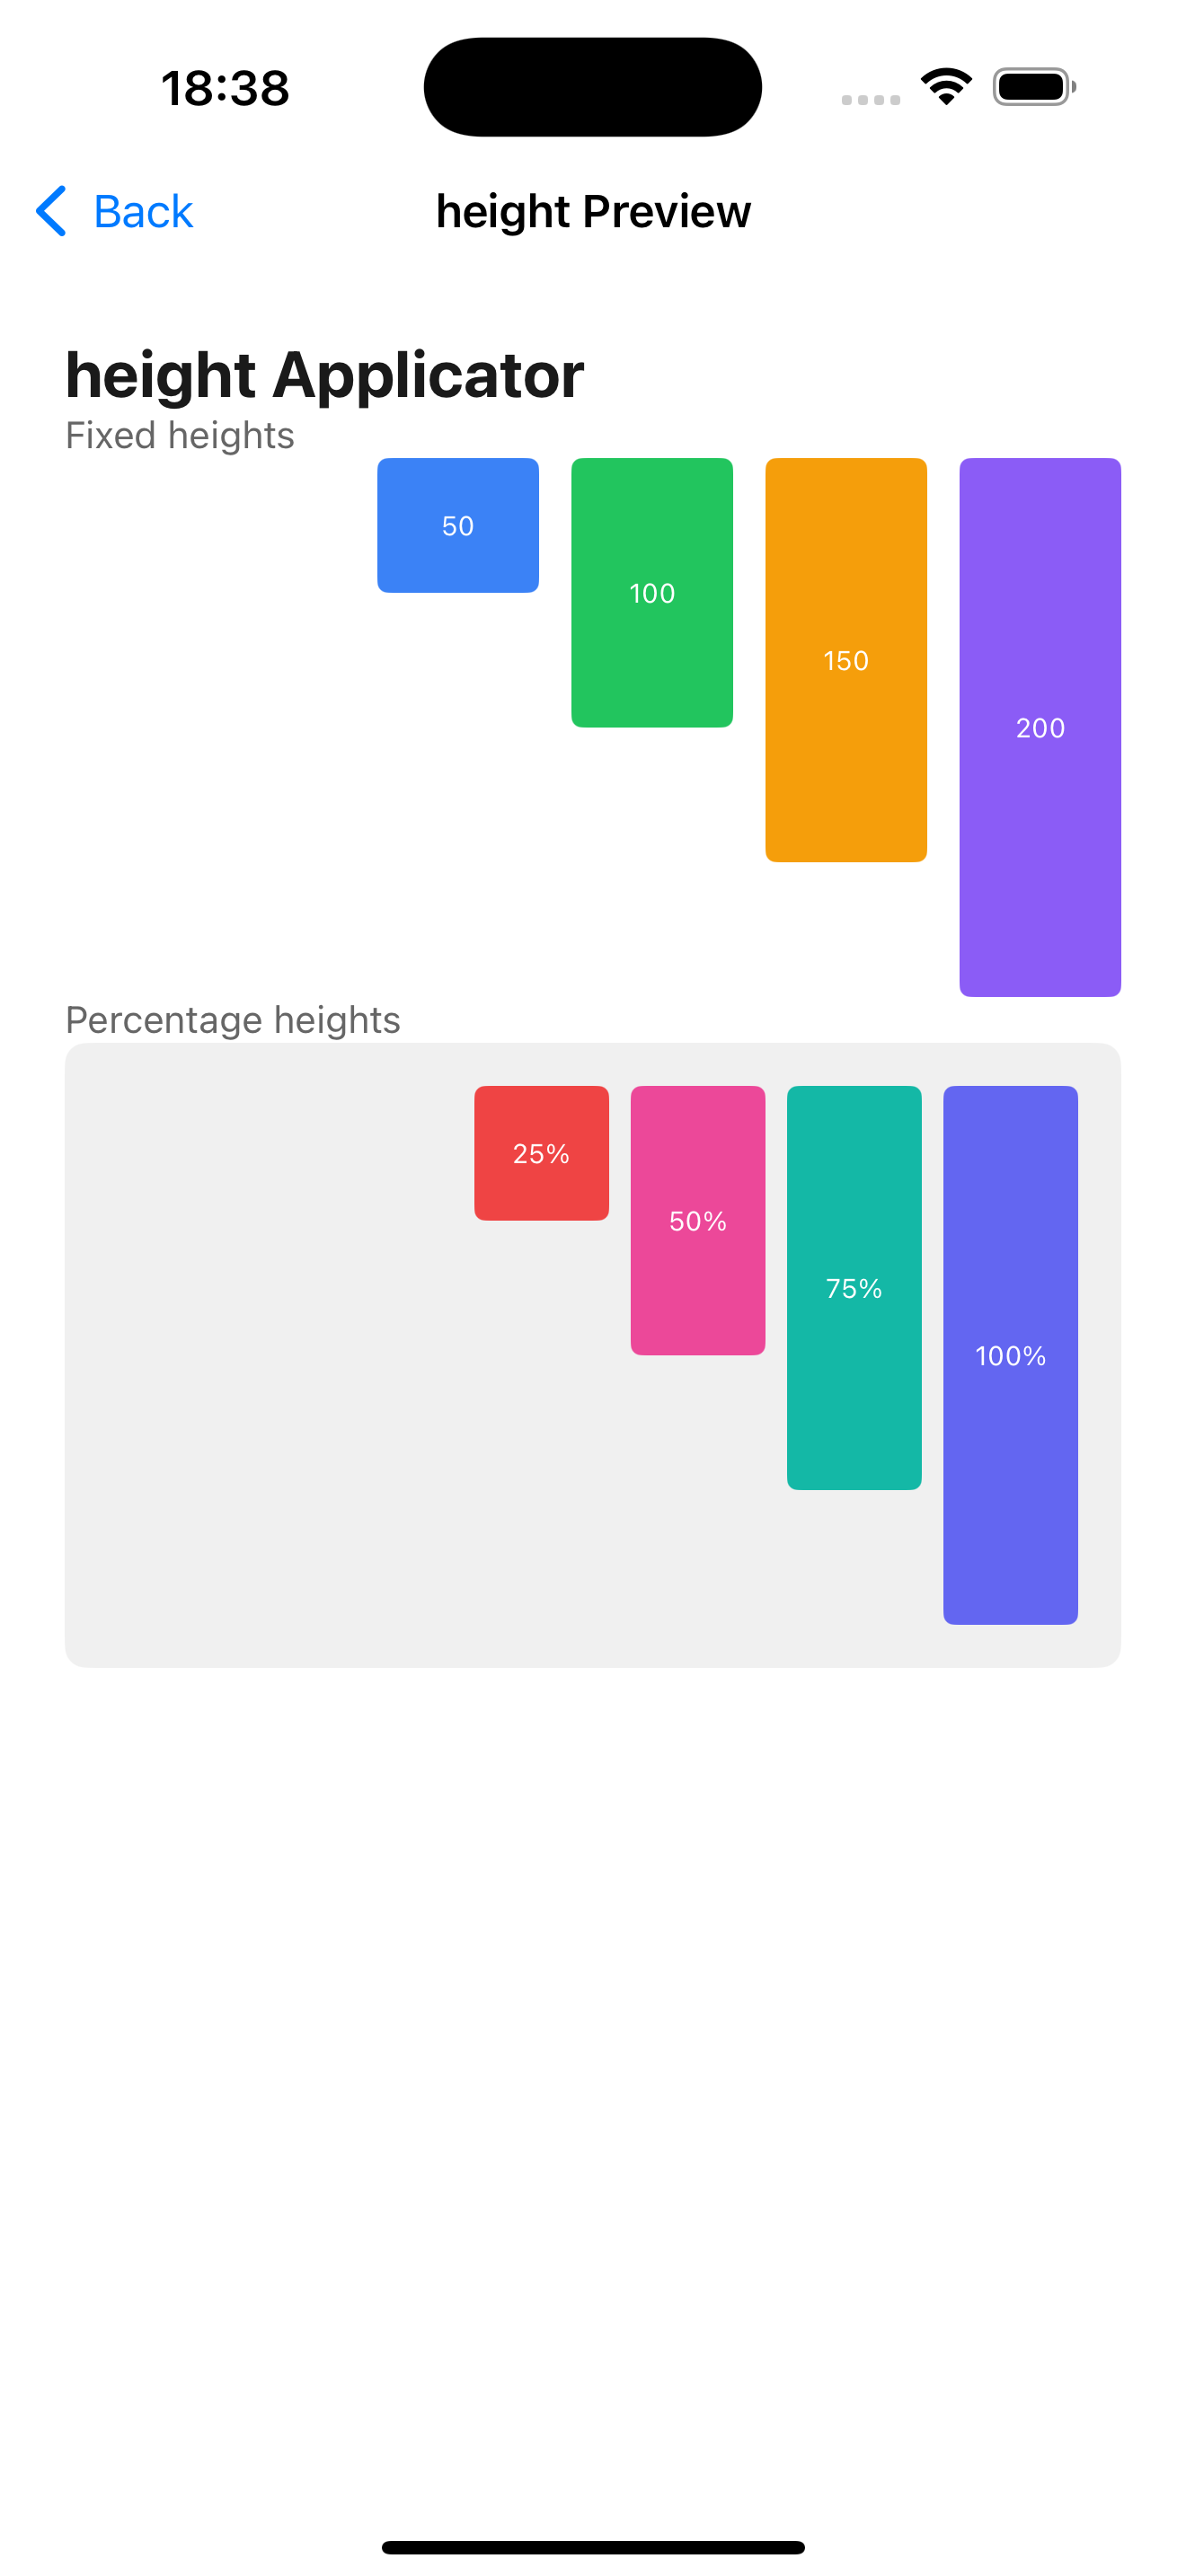The image size is (1186, 2576).
Task: Tap the 18:38 clock in status bar
Action: coord(225,88)
